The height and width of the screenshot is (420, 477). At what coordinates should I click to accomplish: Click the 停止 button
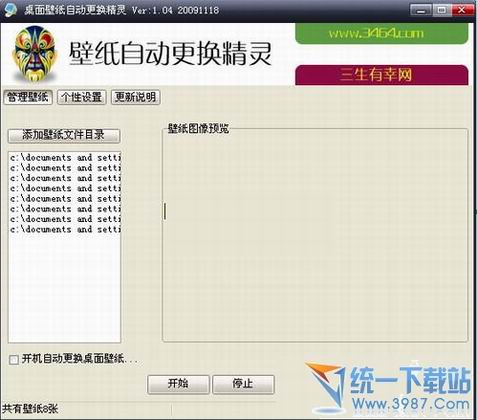tap(243, 384)
